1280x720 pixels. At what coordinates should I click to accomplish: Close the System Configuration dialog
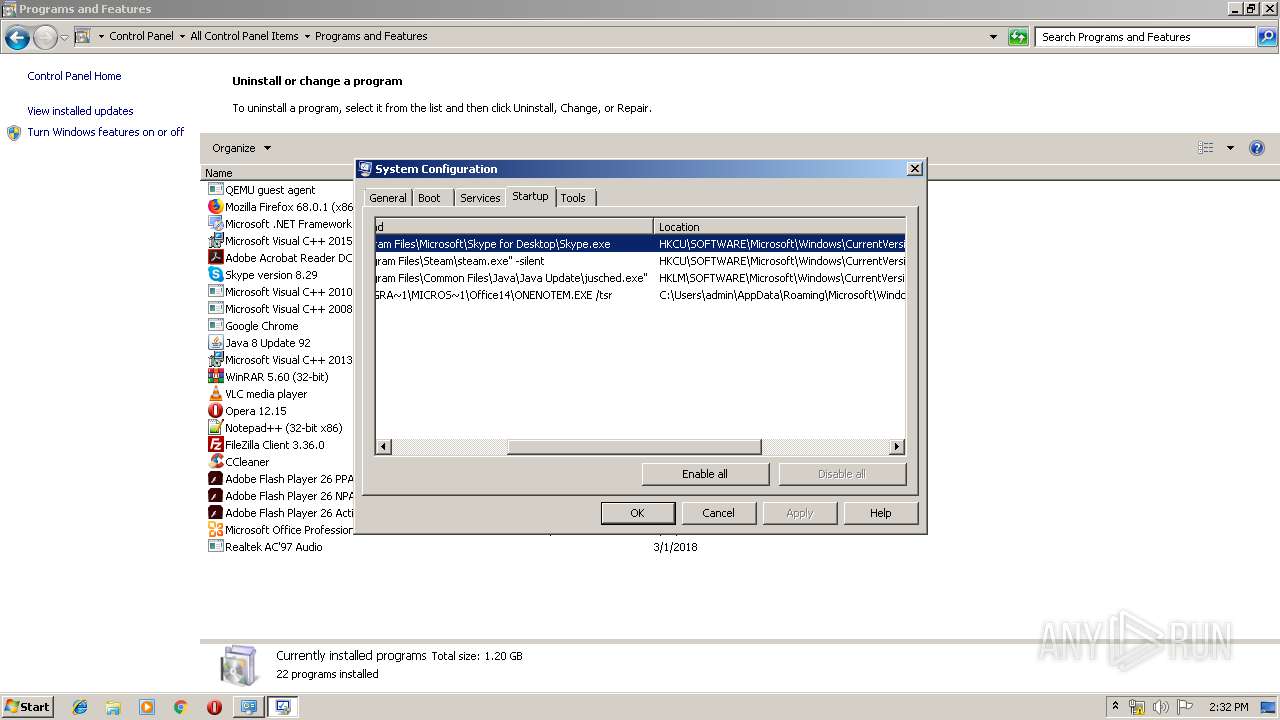click(x=914, y=169)
